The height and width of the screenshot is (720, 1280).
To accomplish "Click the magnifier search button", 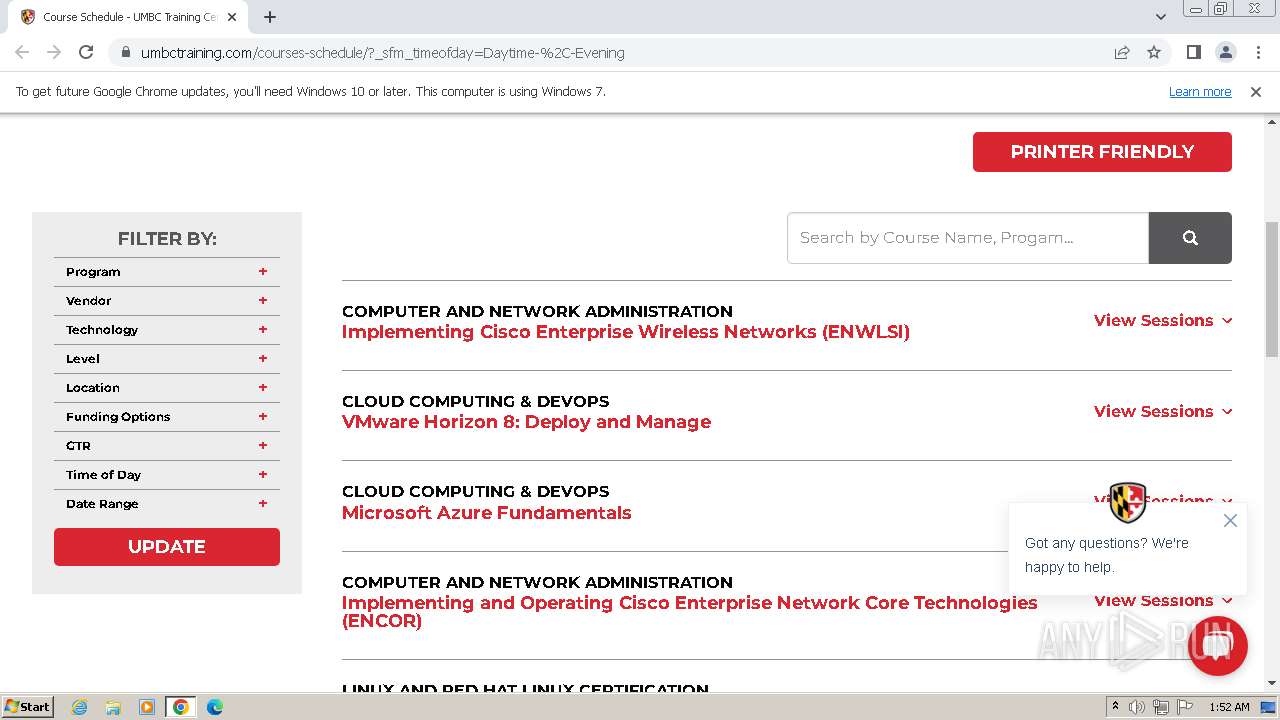I will [x=1190, y=238].
